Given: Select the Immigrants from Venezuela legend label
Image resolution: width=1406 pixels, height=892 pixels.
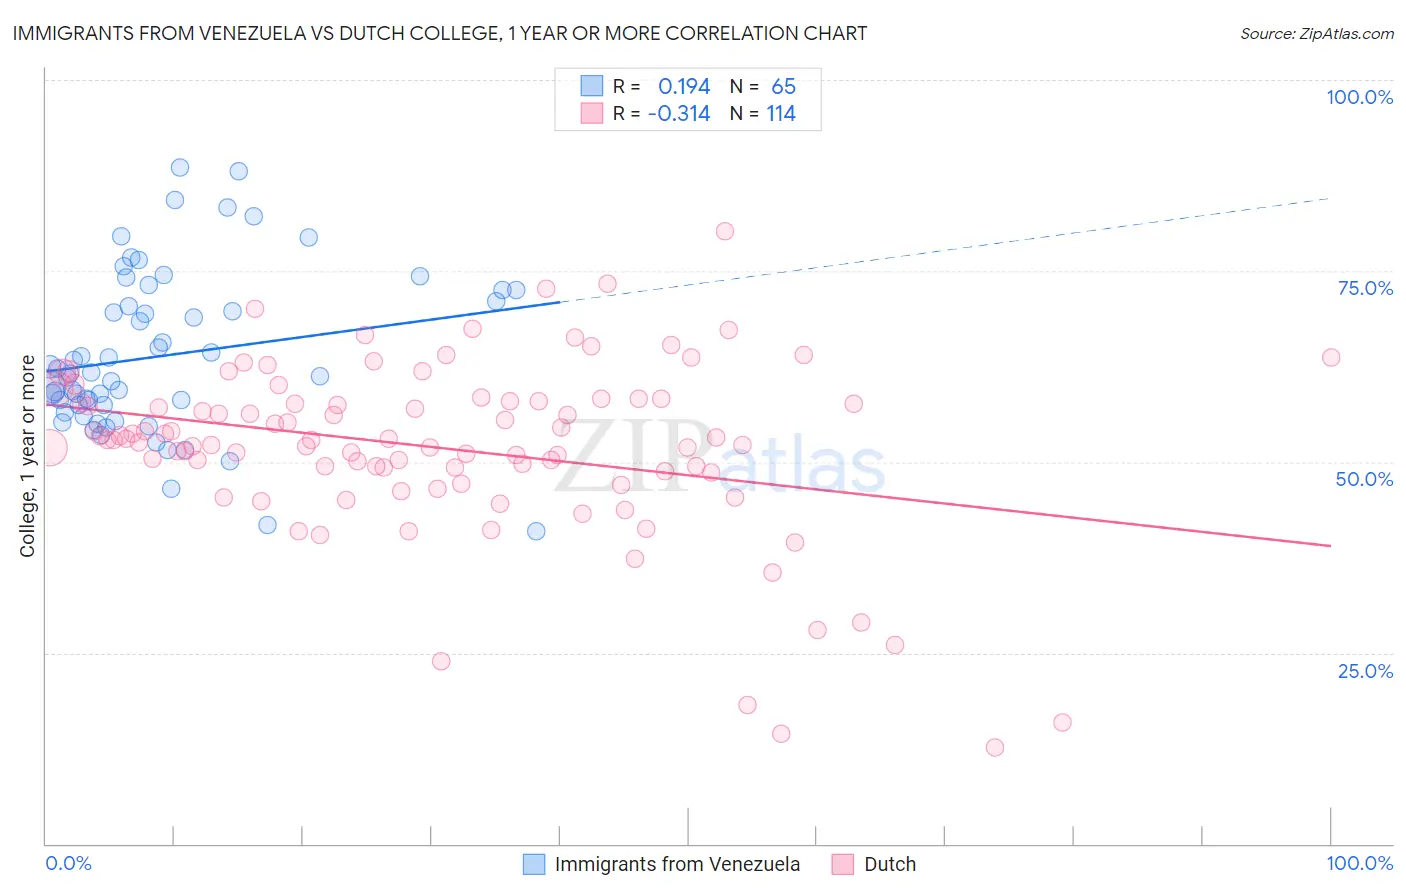Looking at the screenshot, I should (x=677, y=864).
